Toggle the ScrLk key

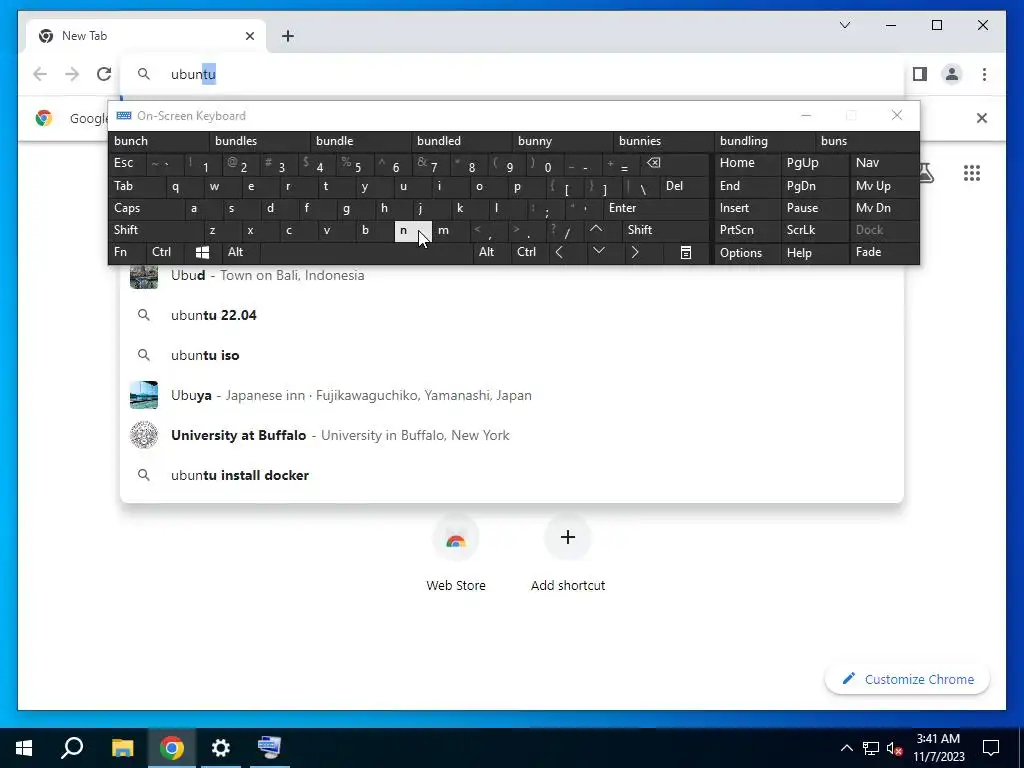[x=814, y=230]
